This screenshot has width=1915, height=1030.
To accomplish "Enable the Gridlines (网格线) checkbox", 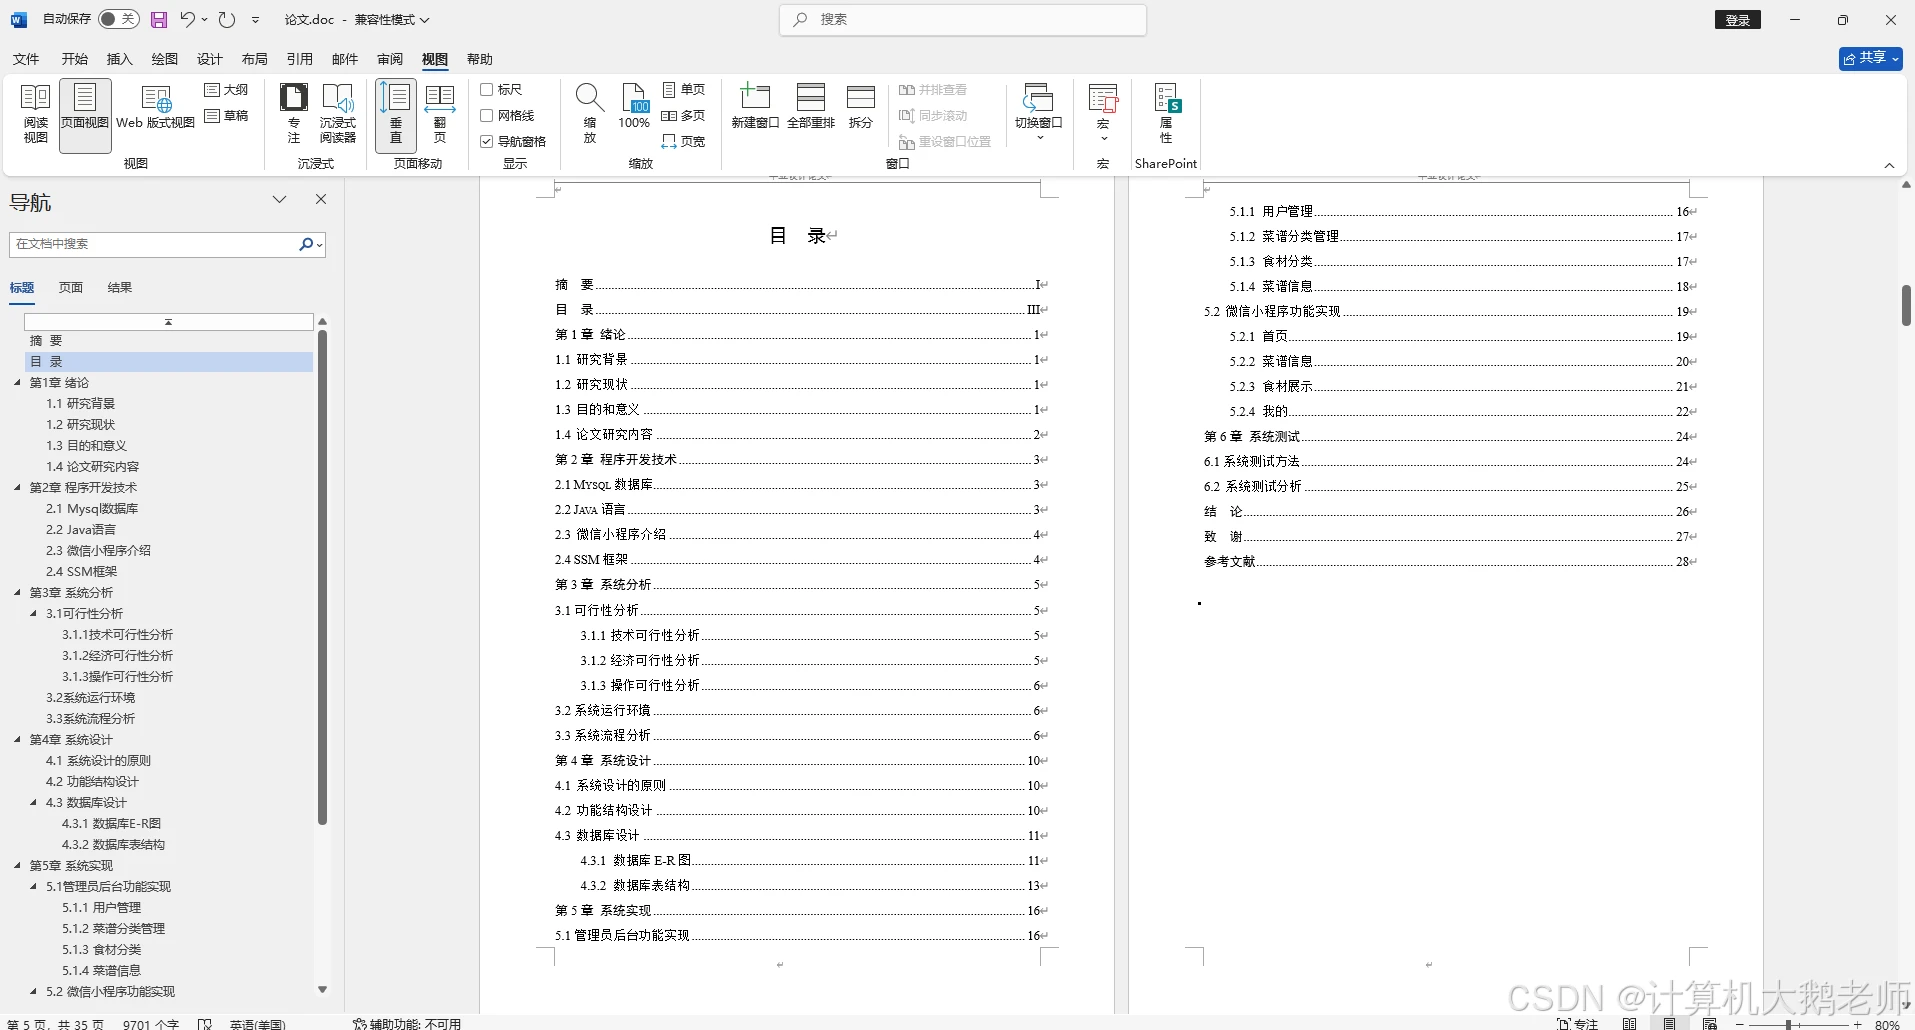I will pyautogui.click(x=487, y=116).
